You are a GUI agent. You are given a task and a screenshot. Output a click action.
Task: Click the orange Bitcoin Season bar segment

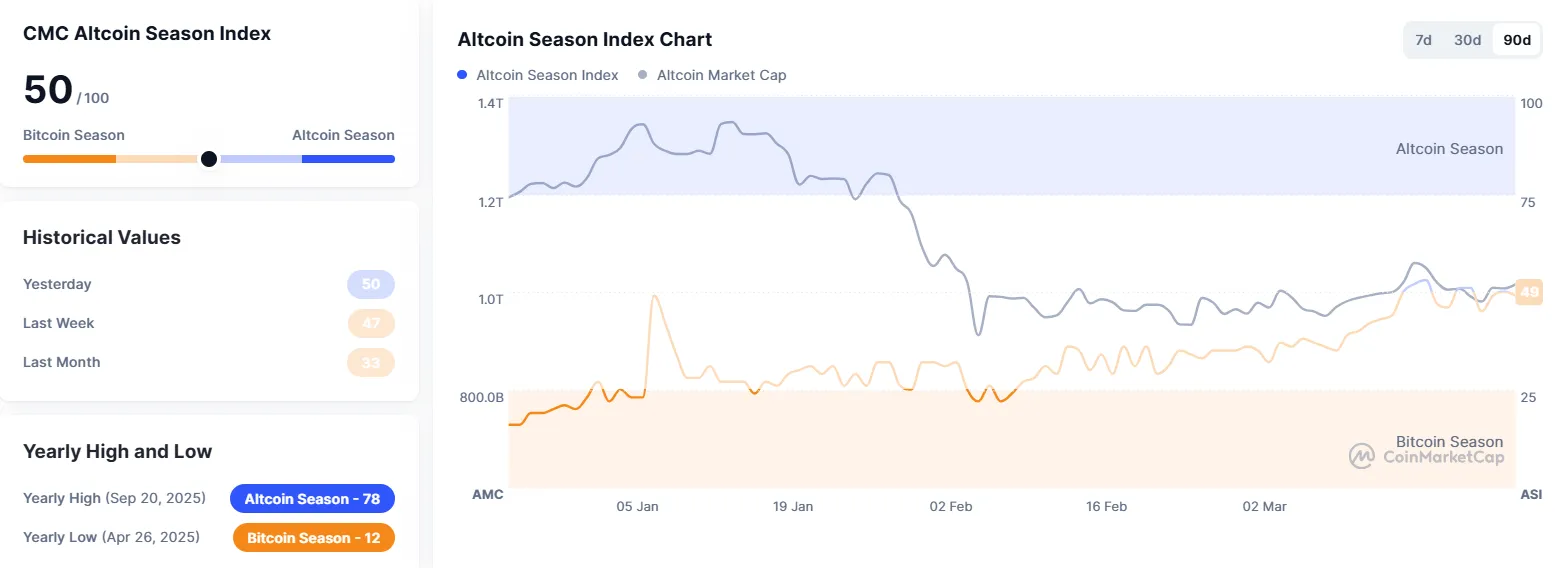69,159
